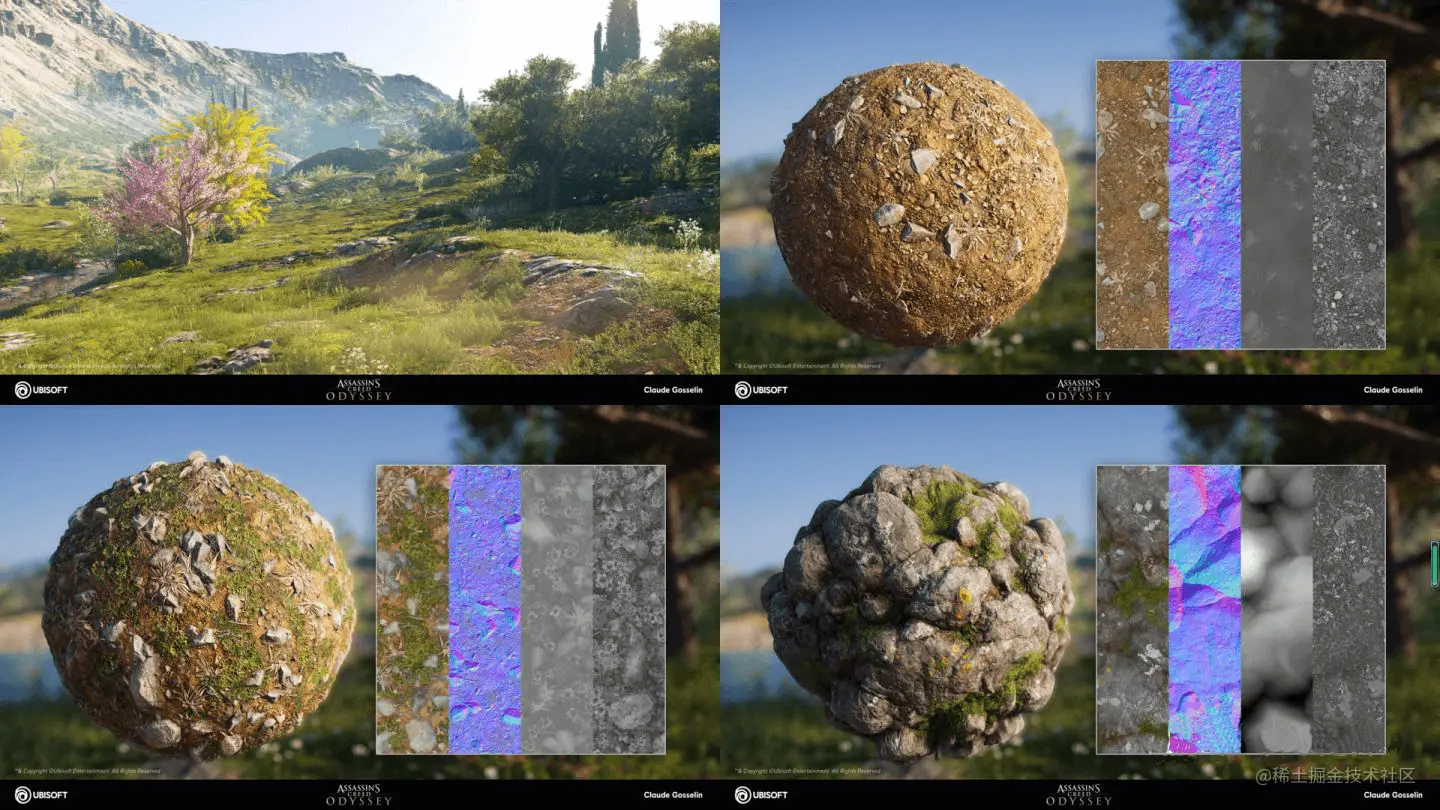Viewport: 1440px width, 810px height.
Task: Open the mossy pebble material's normal map strip
Action: [485, 609]
